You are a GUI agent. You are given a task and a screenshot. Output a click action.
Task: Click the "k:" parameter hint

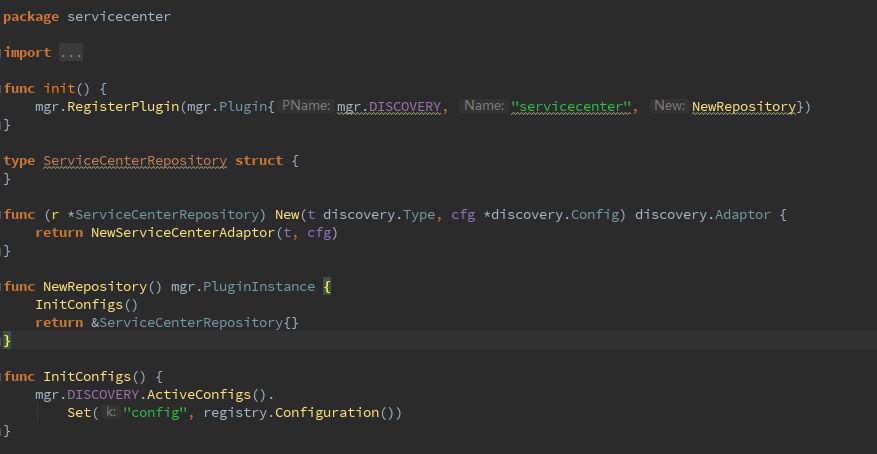click(111, 412)
